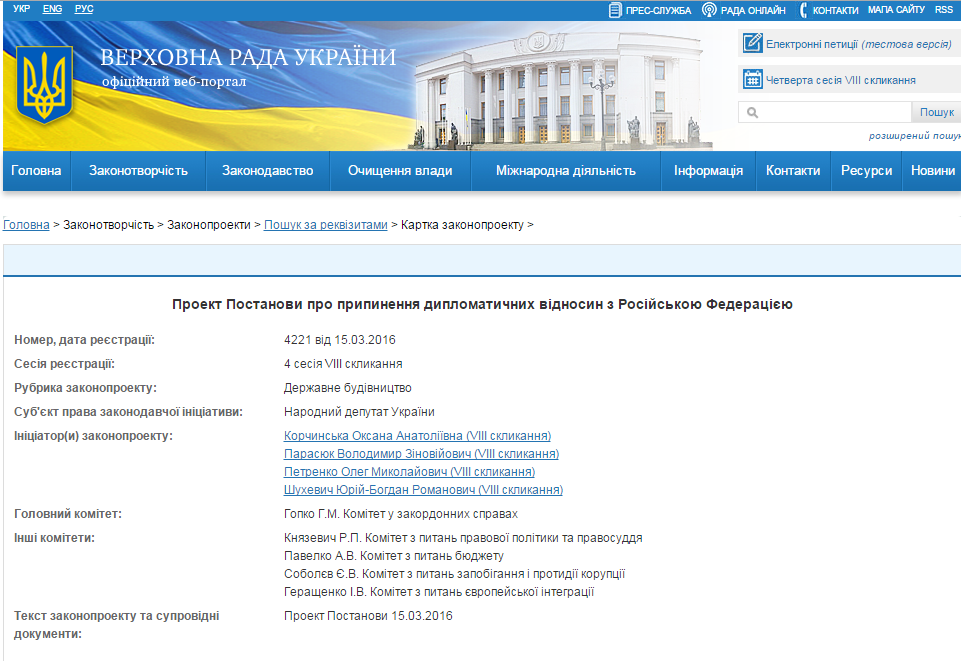The height and width of the screenshot is (661, 961).
Task: Click the ВЕРХОВНА РАДА УКРАЇНИ site title
Action: pyautogui.click(x=248, y=57)
